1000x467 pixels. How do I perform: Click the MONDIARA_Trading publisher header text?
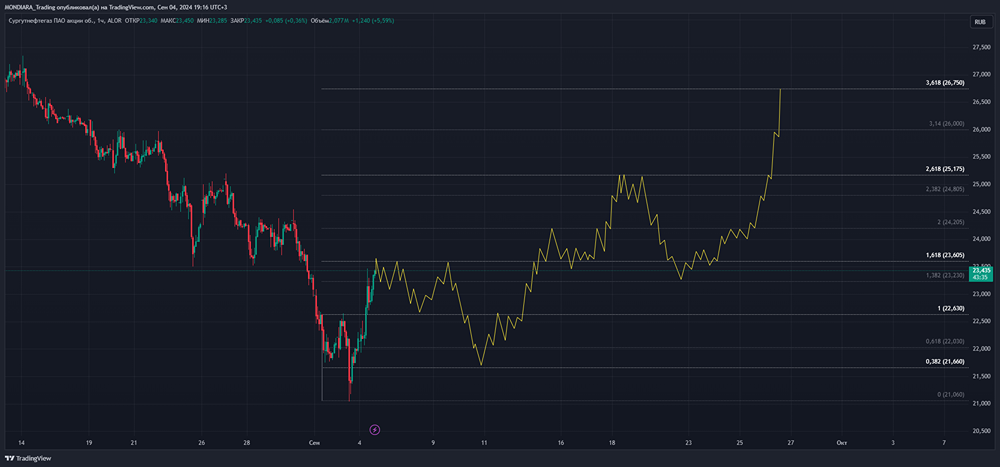(30, 6)
